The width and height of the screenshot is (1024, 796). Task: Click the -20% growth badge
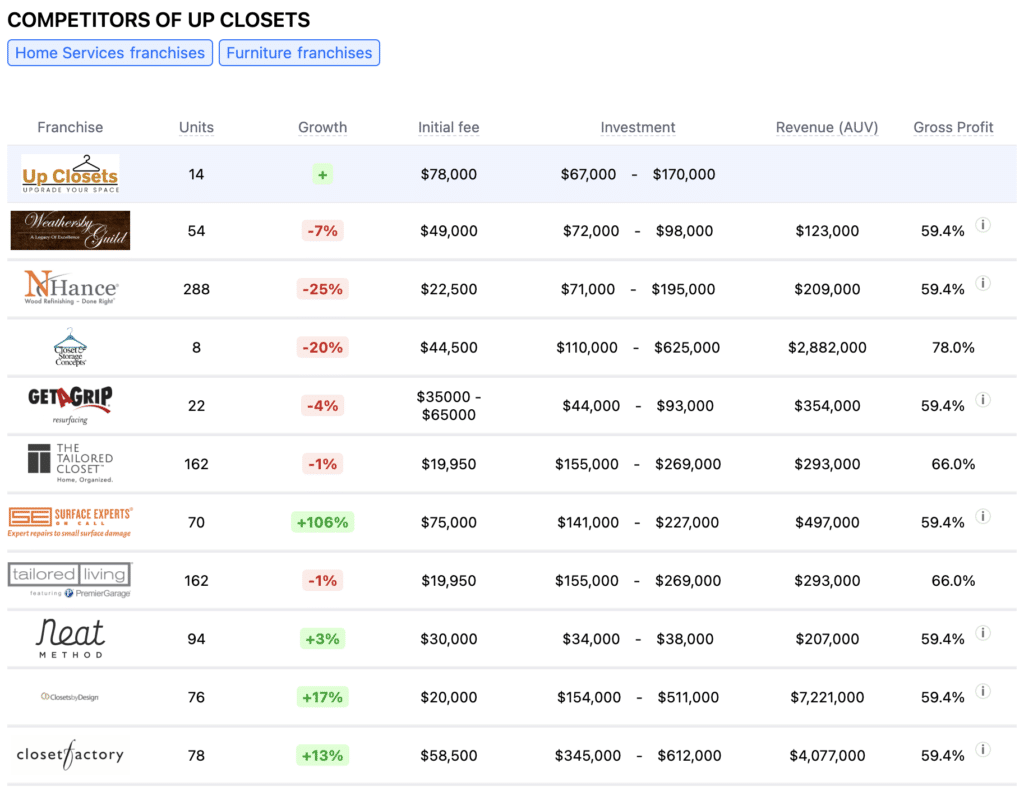tap(323, 347)
